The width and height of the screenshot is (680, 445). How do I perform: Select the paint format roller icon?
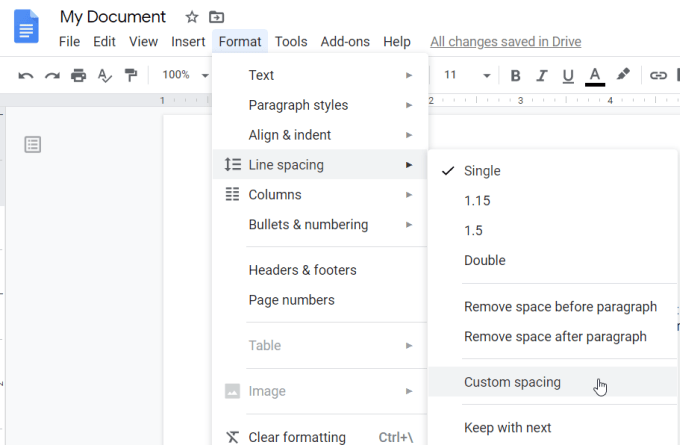[130, 75]
